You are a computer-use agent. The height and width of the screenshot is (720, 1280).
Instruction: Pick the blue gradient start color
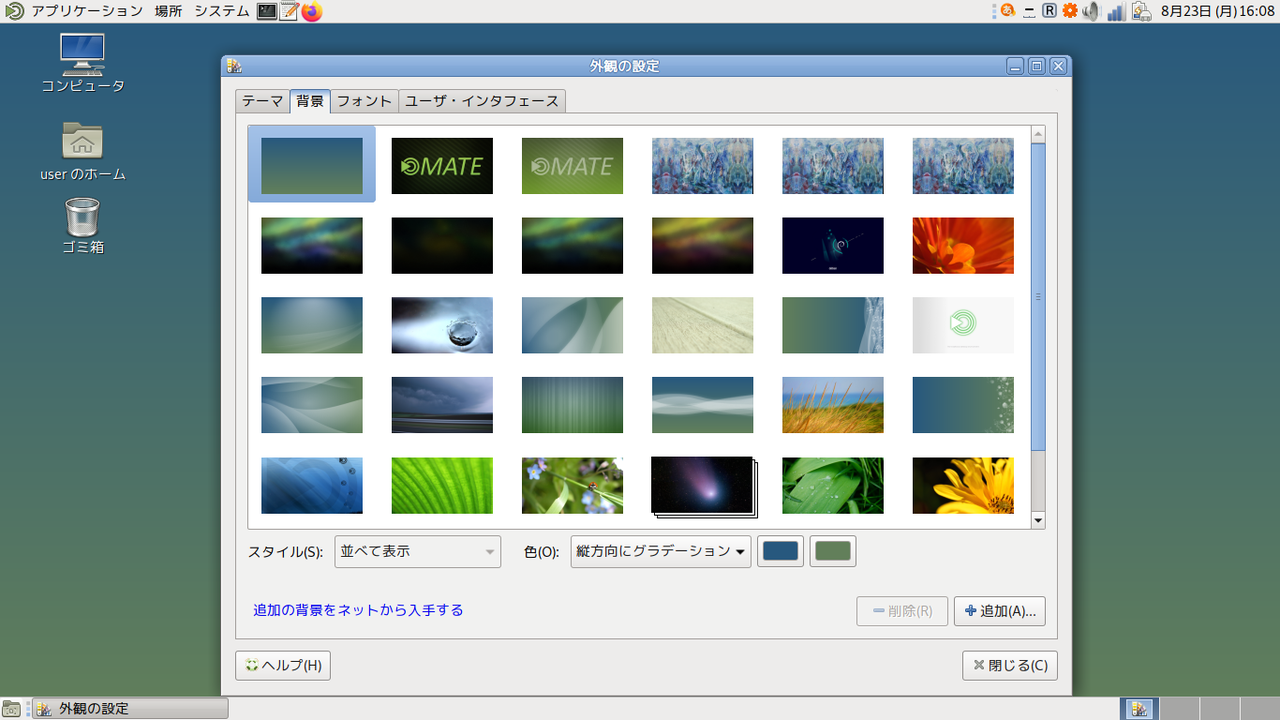tap(781, 551)
